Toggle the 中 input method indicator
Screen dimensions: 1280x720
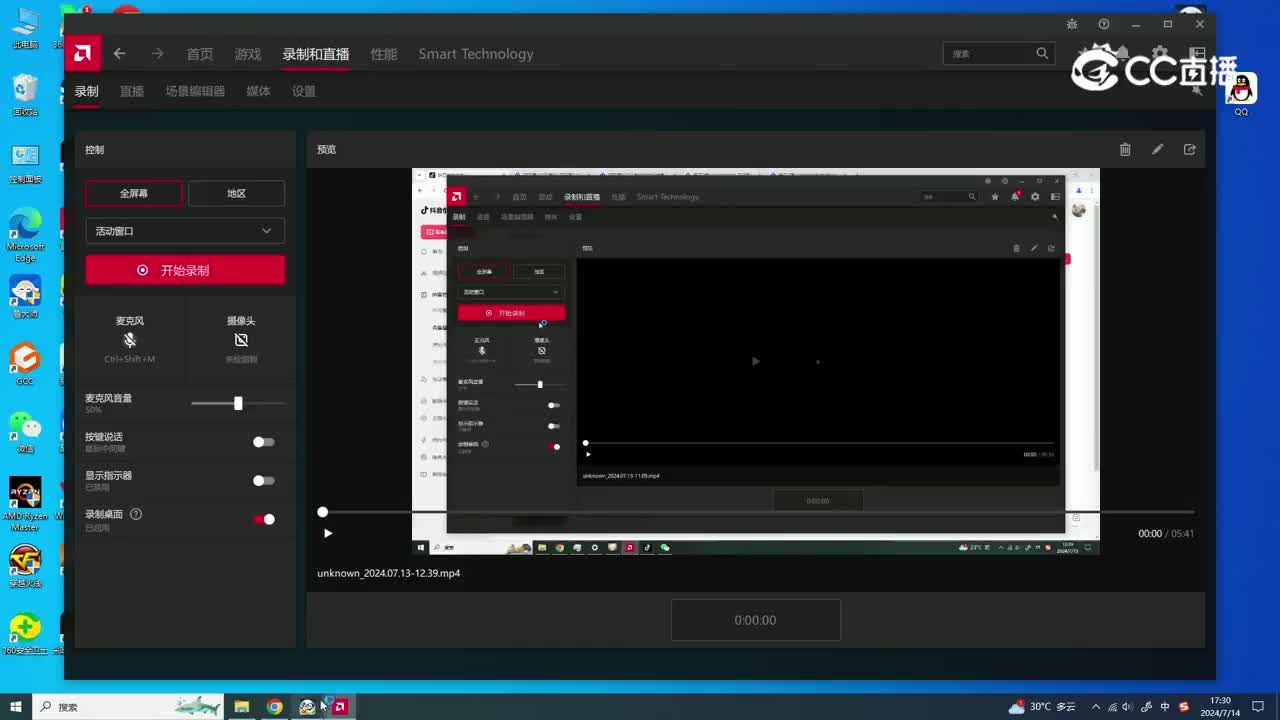click(1165, 707)
